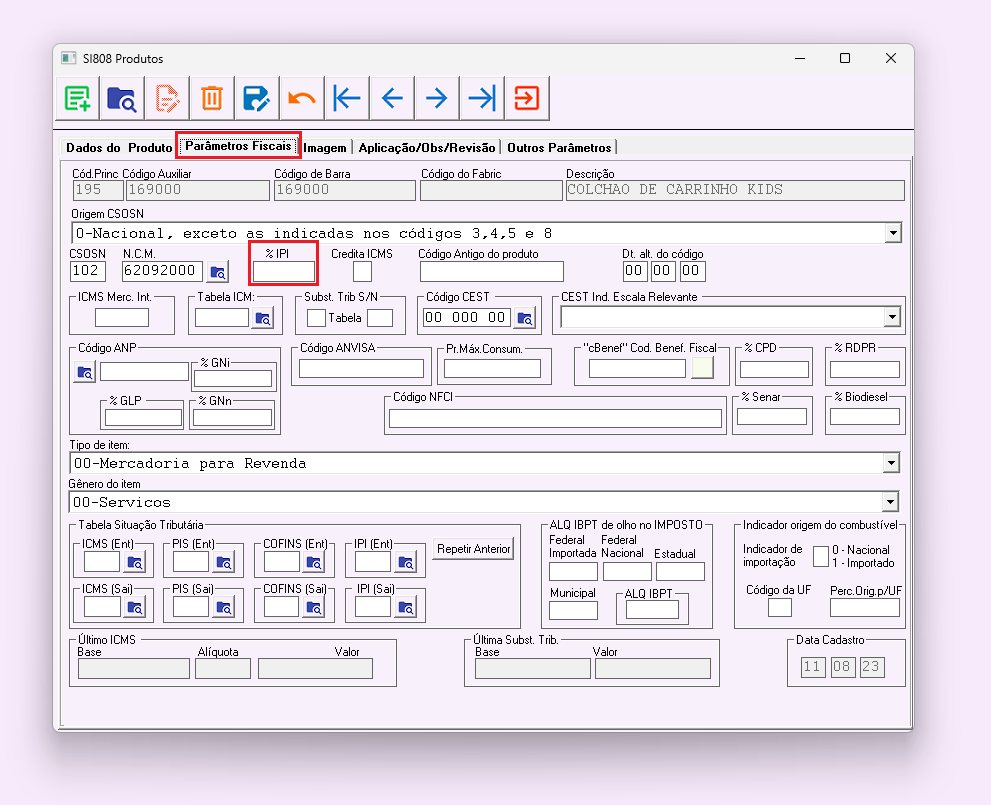This screenshot has width=991, height=805.
Task: Toggle the Credita ICMS checkbox
Action: click(x=362, y=272)
